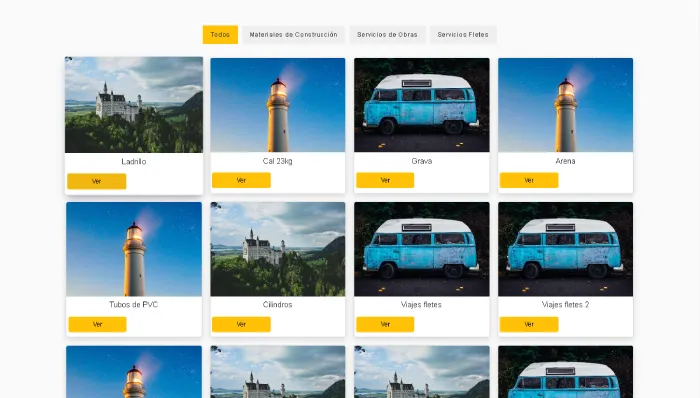
Task: Click the Ladrillo product title
Action: (x=134, y=162)
